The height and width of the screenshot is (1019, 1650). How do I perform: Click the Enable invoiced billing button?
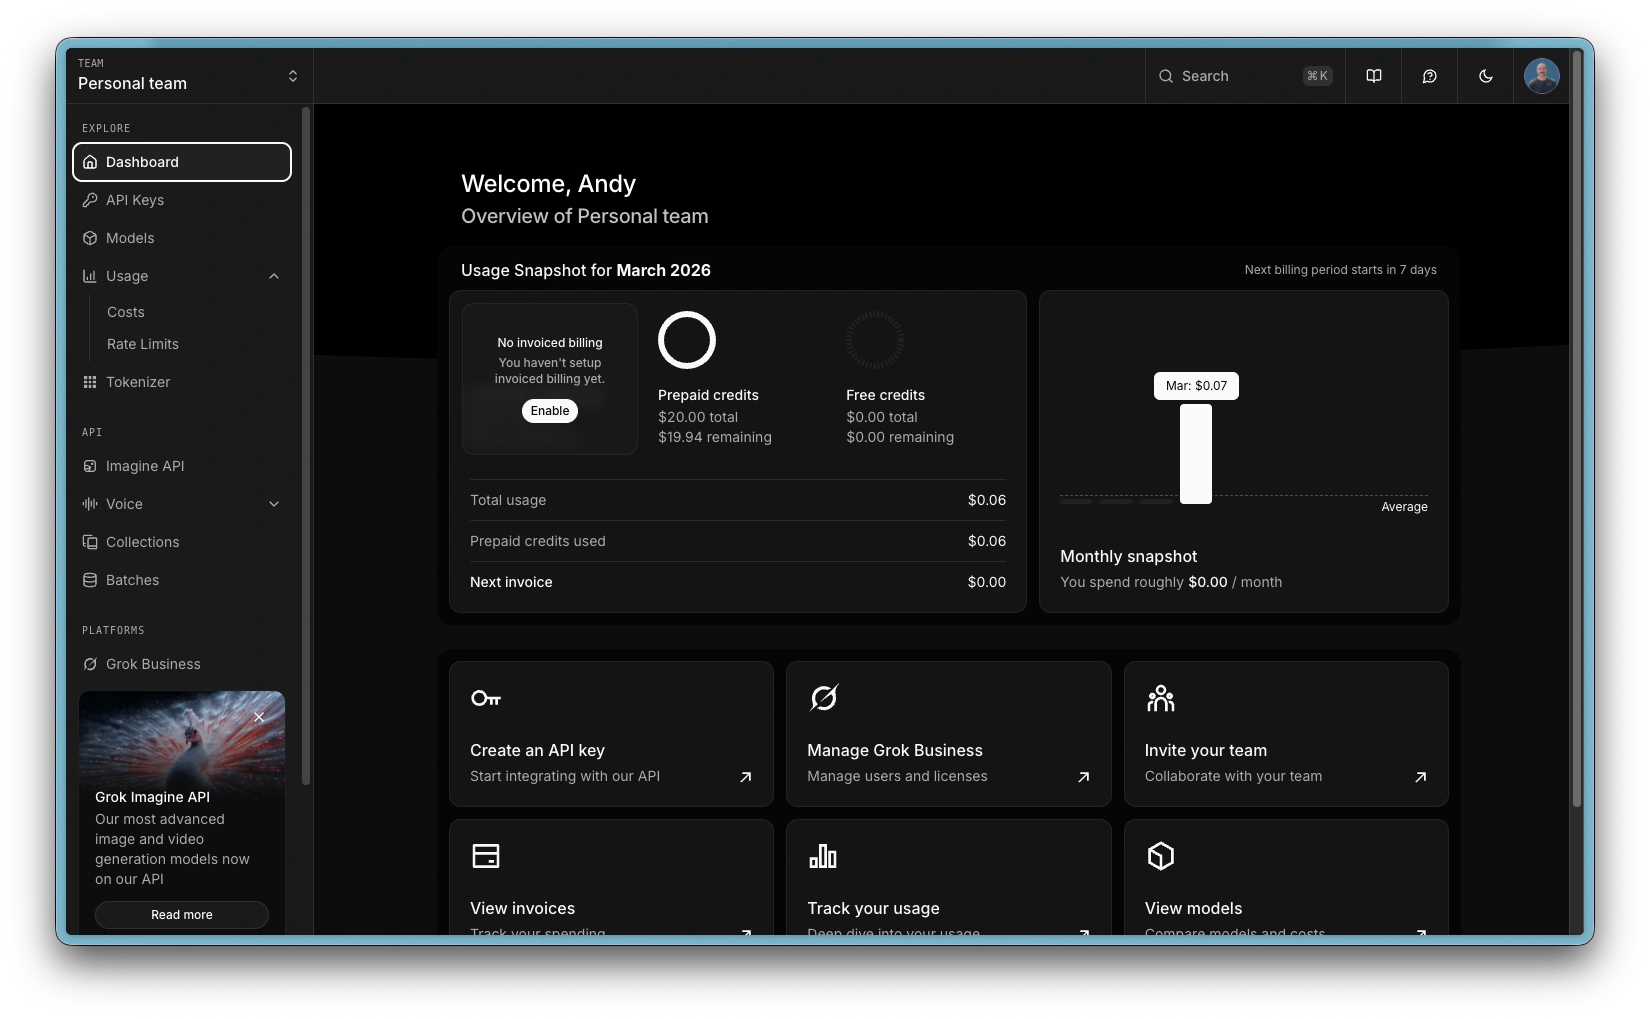tap(550, 411)
